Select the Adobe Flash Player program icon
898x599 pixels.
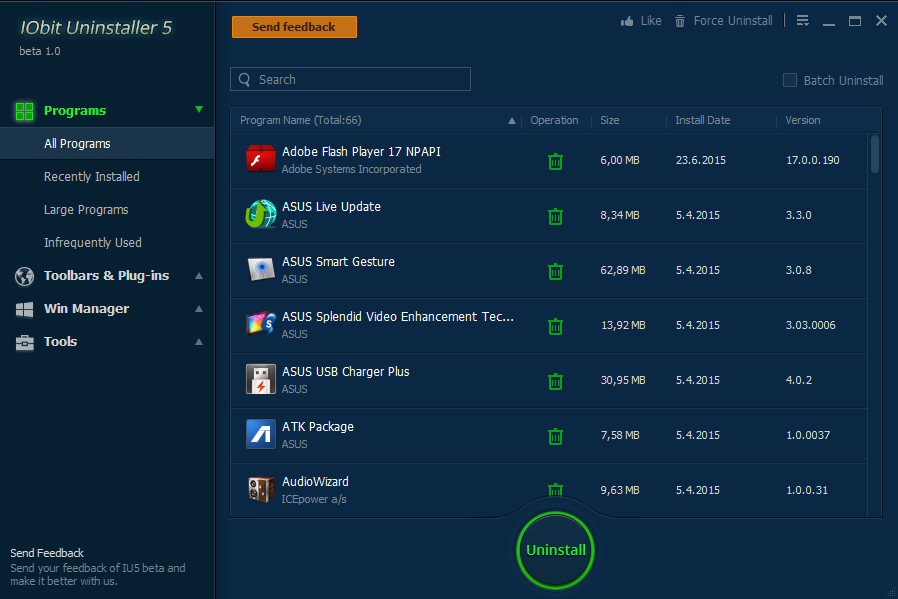261,159
